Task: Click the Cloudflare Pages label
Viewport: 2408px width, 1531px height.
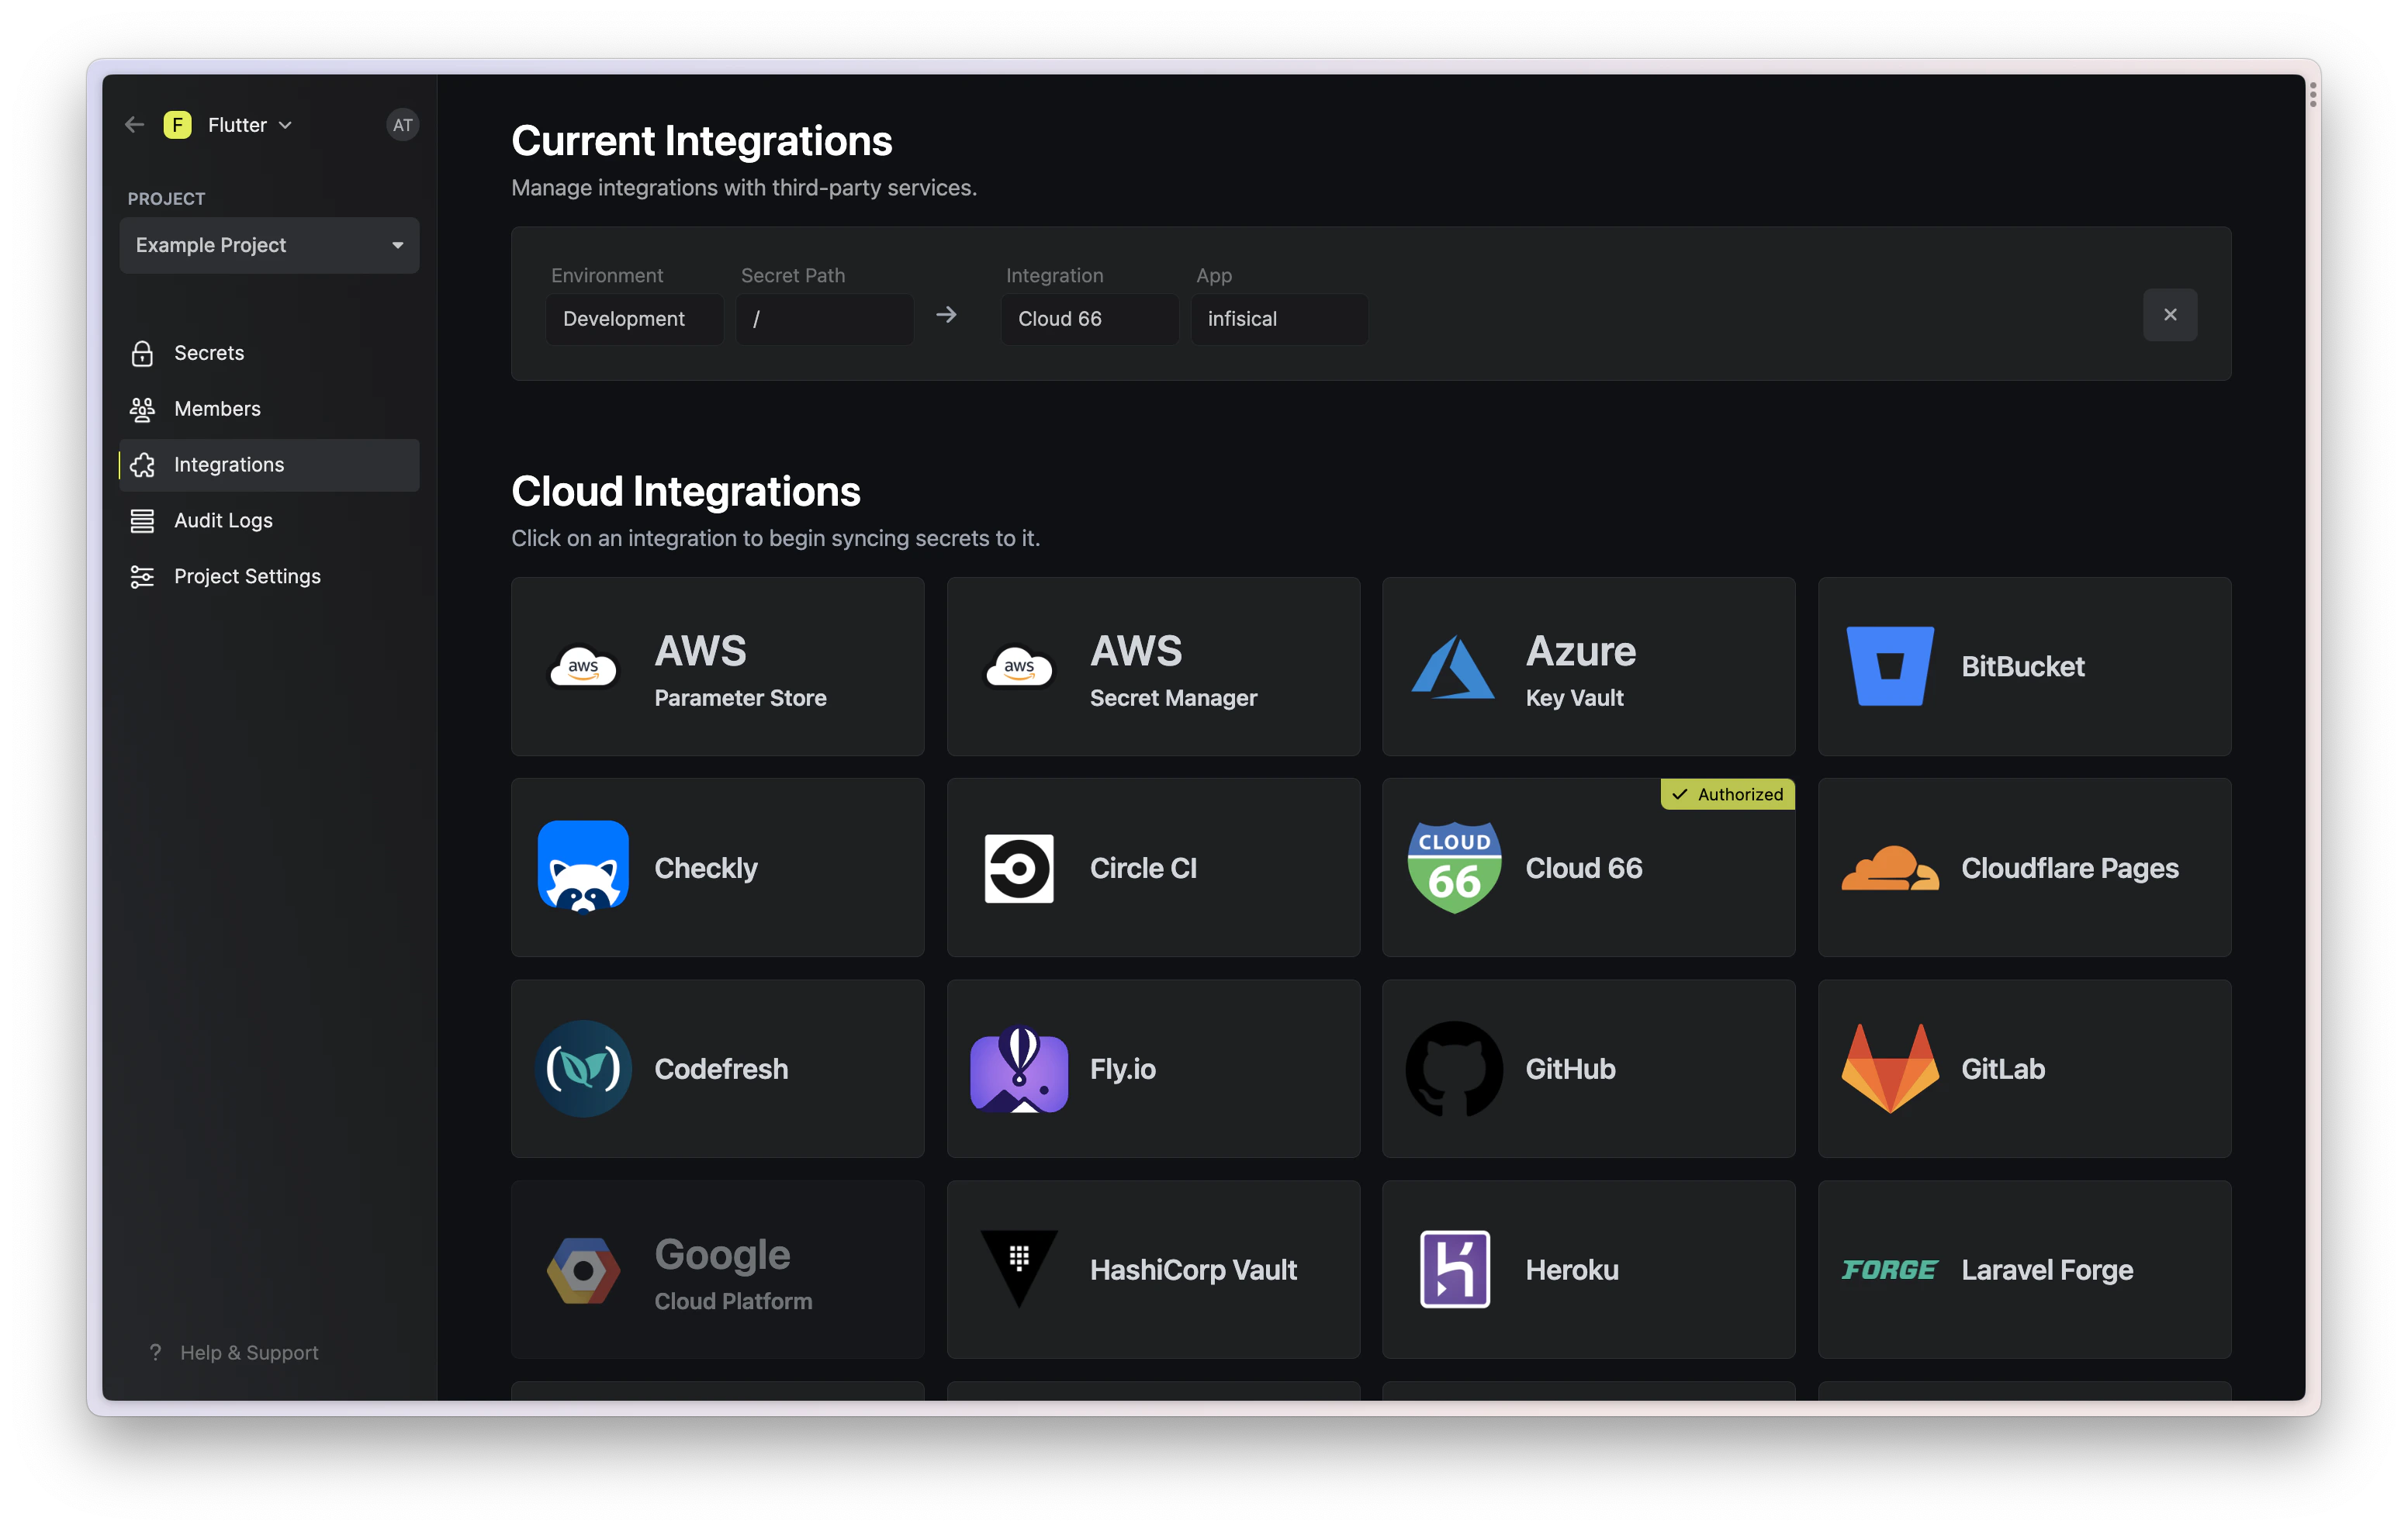Action: click(x=2069, y=868)
